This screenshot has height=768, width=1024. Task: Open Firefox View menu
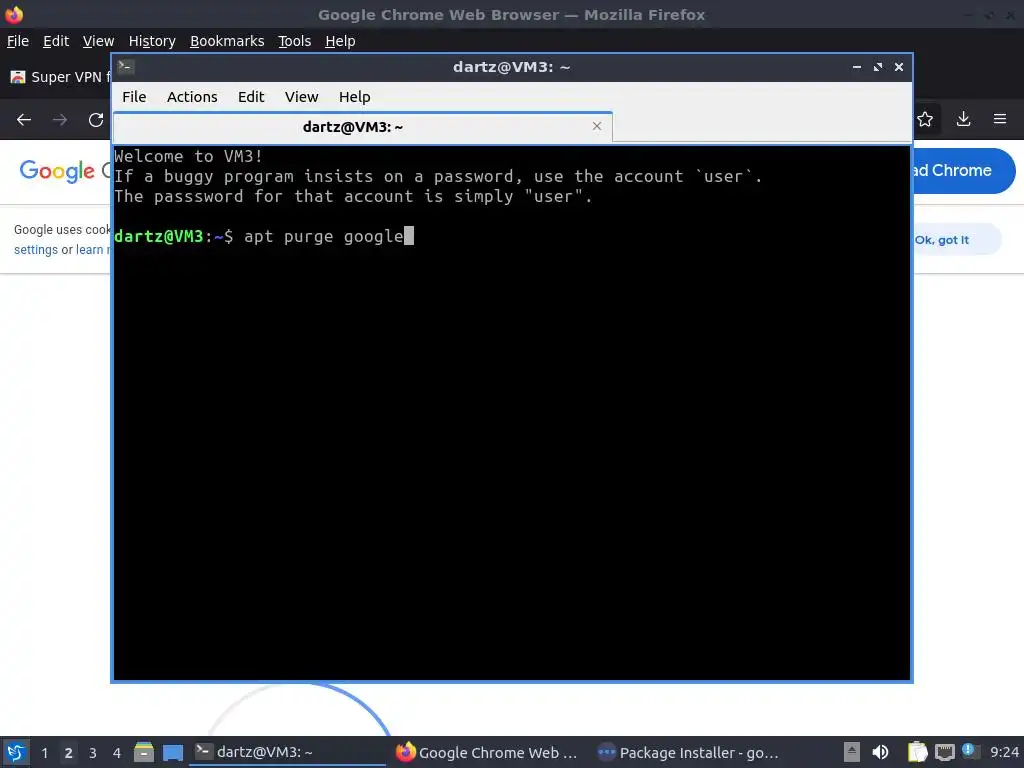click(98, 41)
